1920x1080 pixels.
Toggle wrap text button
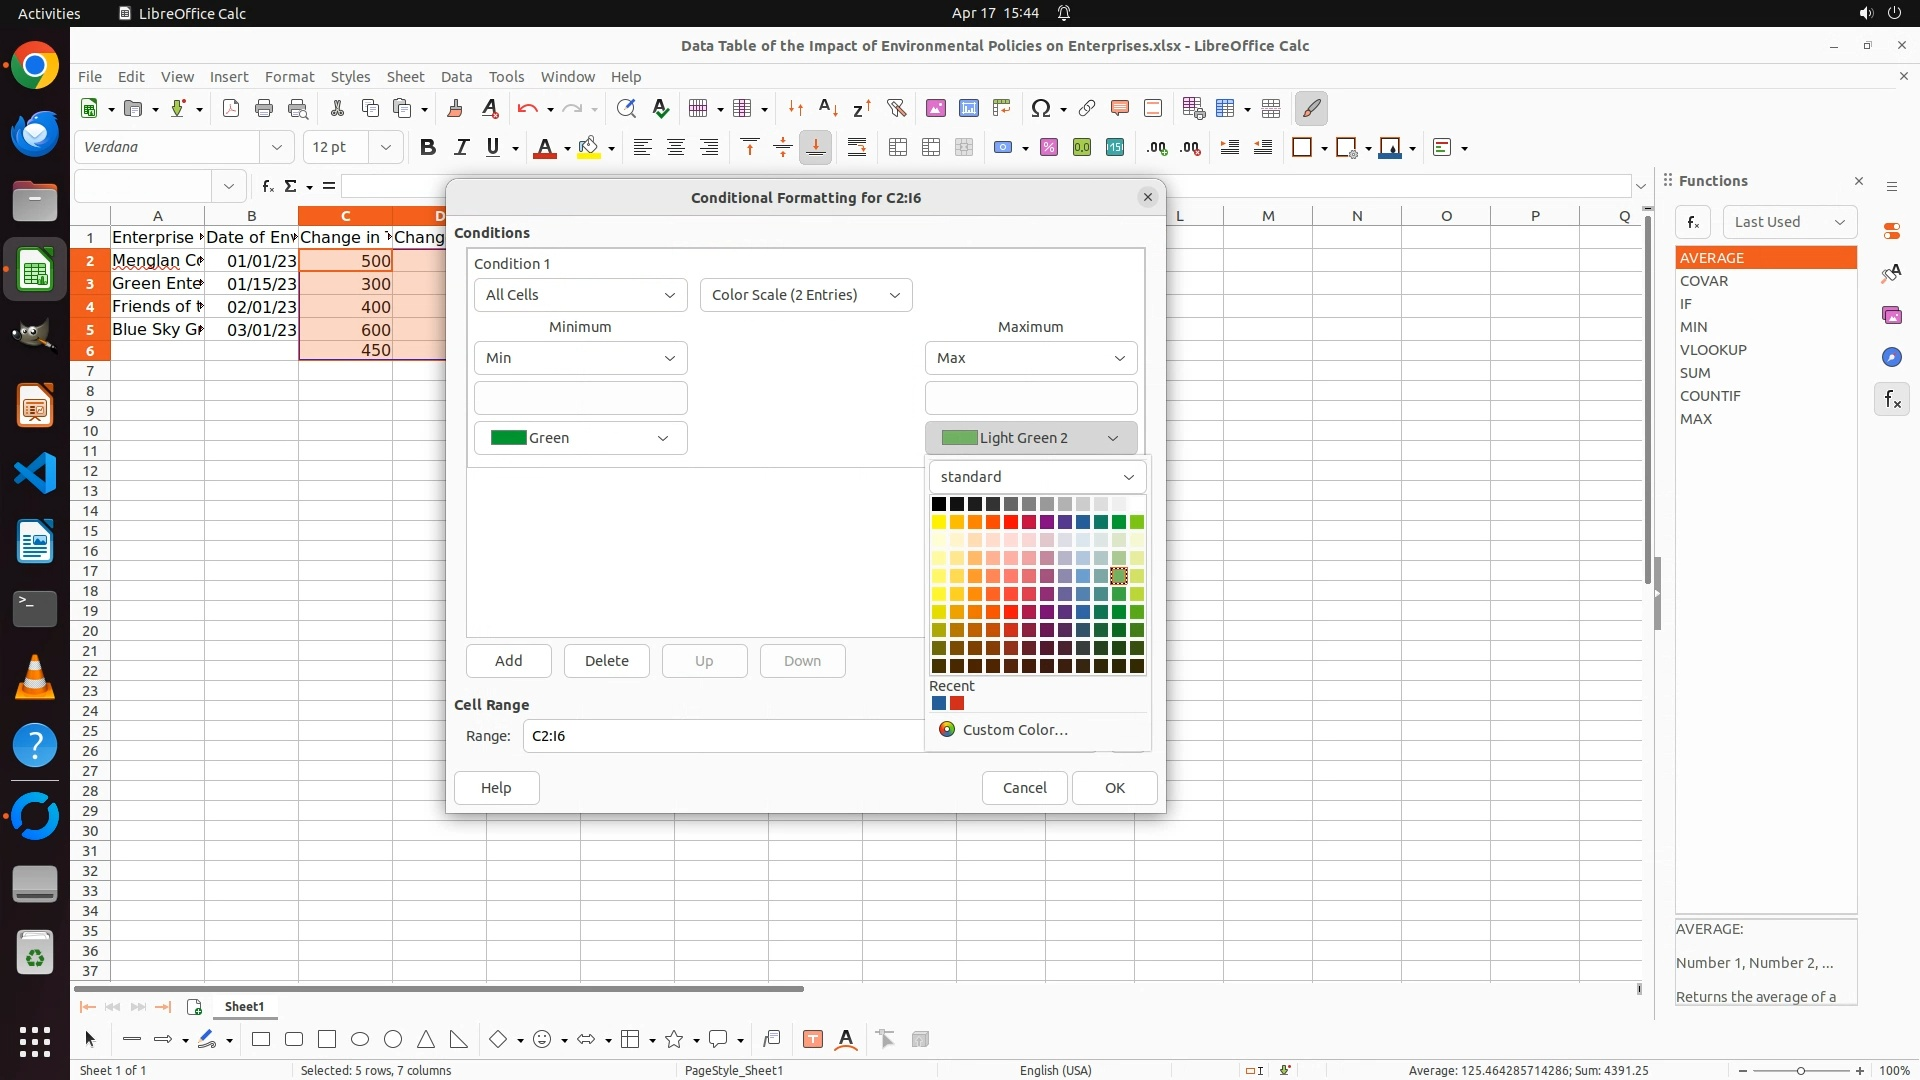point(857,148)
